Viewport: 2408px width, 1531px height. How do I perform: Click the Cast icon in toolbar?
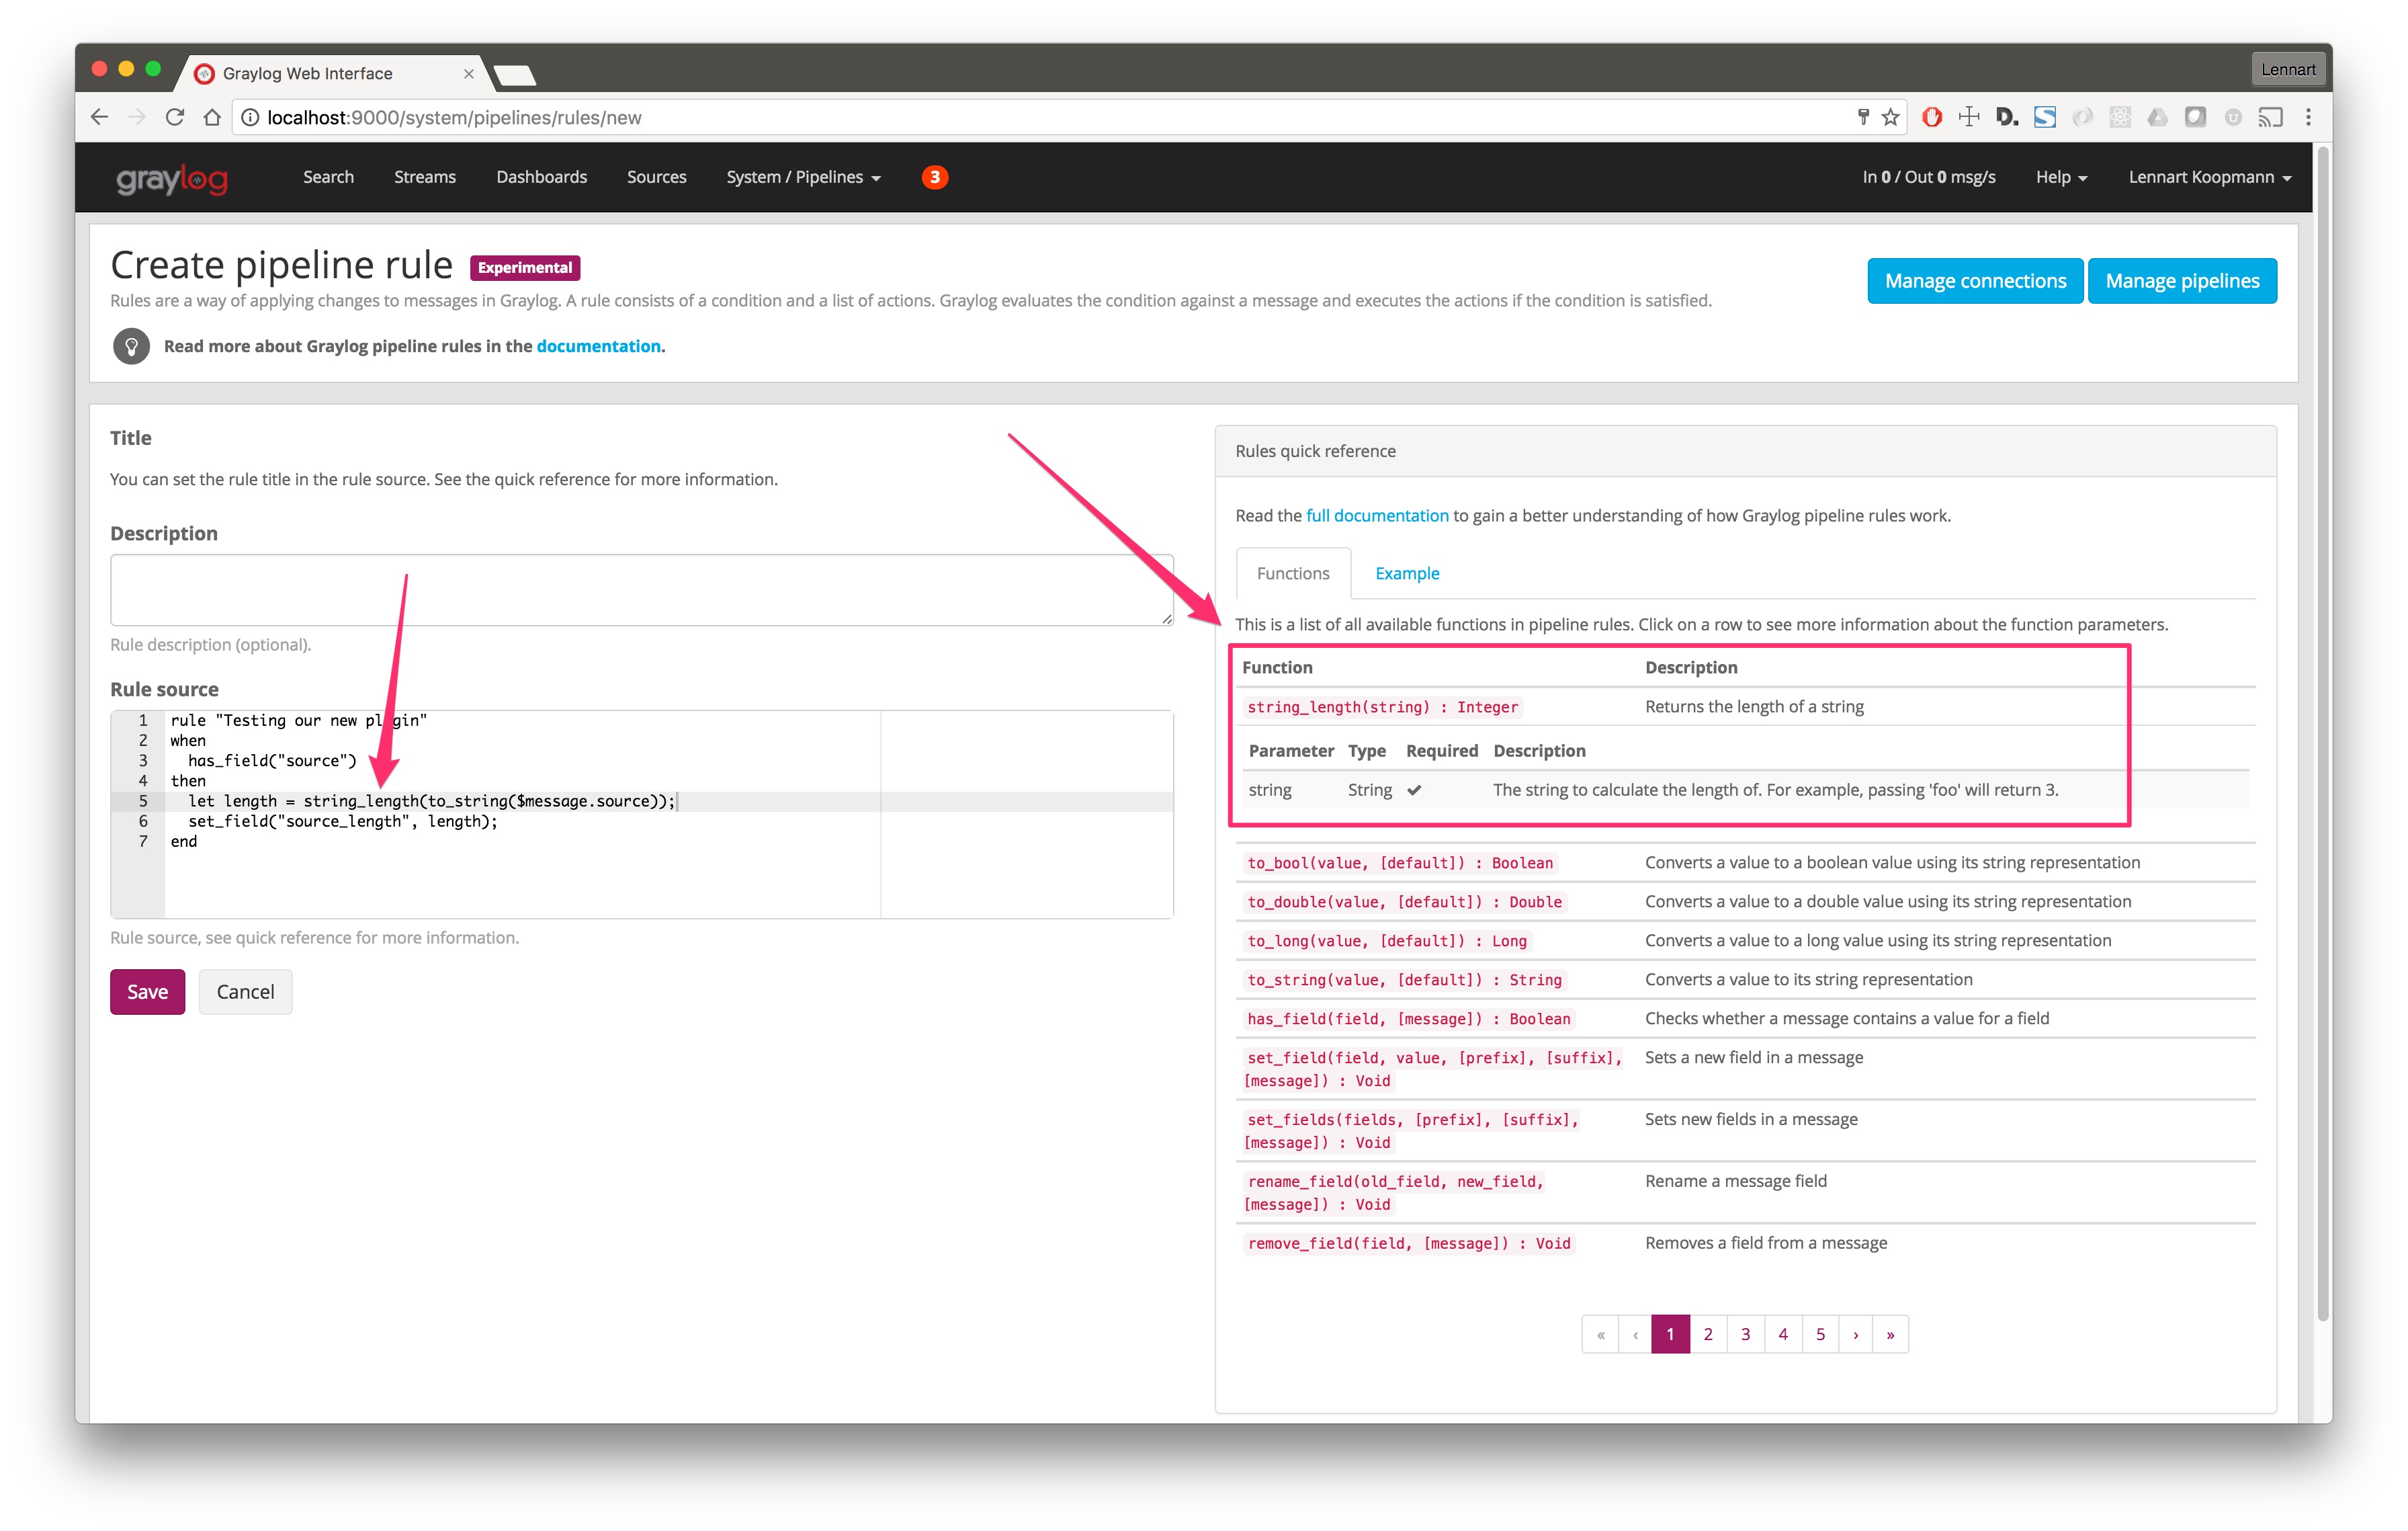pyautogui.click(x=2270, y=117)
